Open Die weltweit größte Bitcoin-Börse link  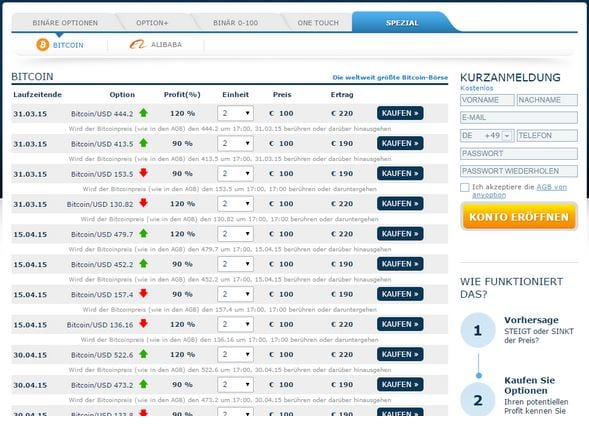point(390,77)
